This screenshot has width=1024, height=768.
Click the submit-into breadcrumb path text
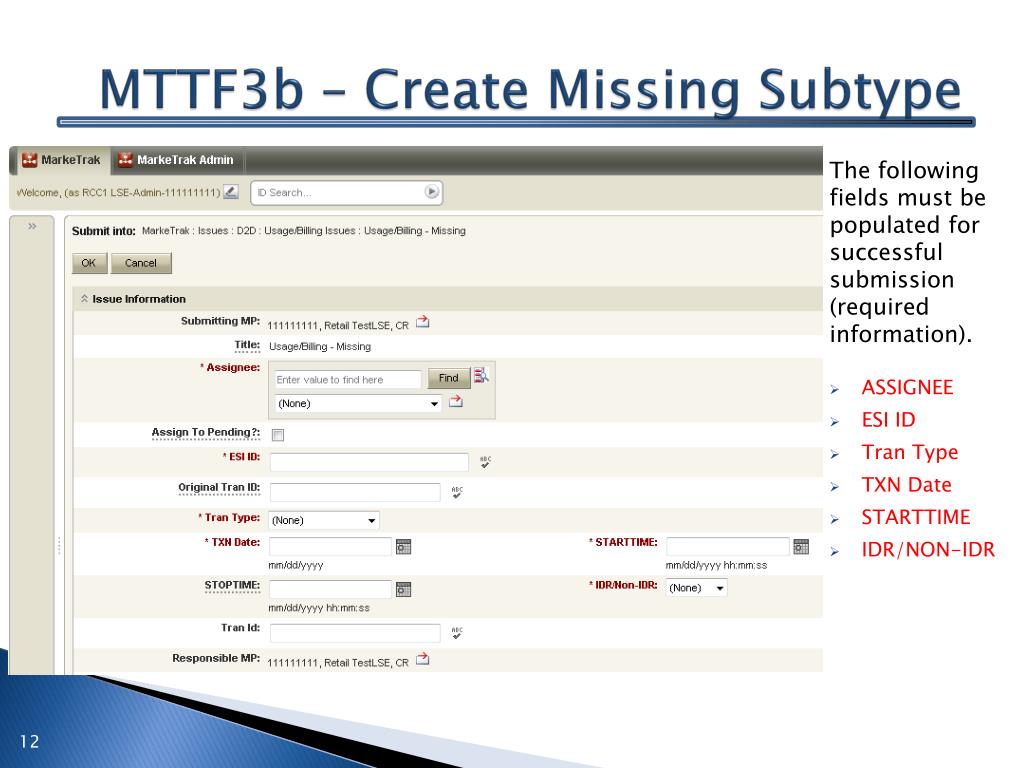[x=304, y=231]
